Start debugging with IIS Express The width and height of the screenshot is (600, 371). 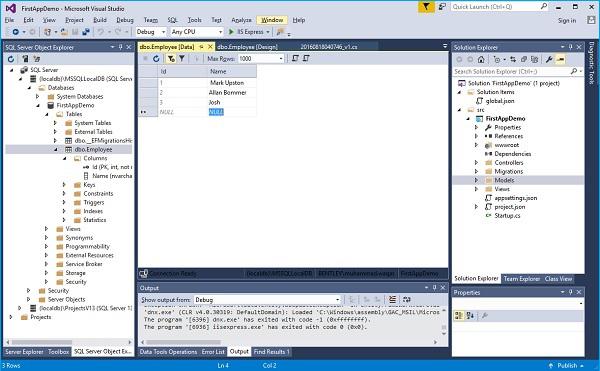coord(246,32)
